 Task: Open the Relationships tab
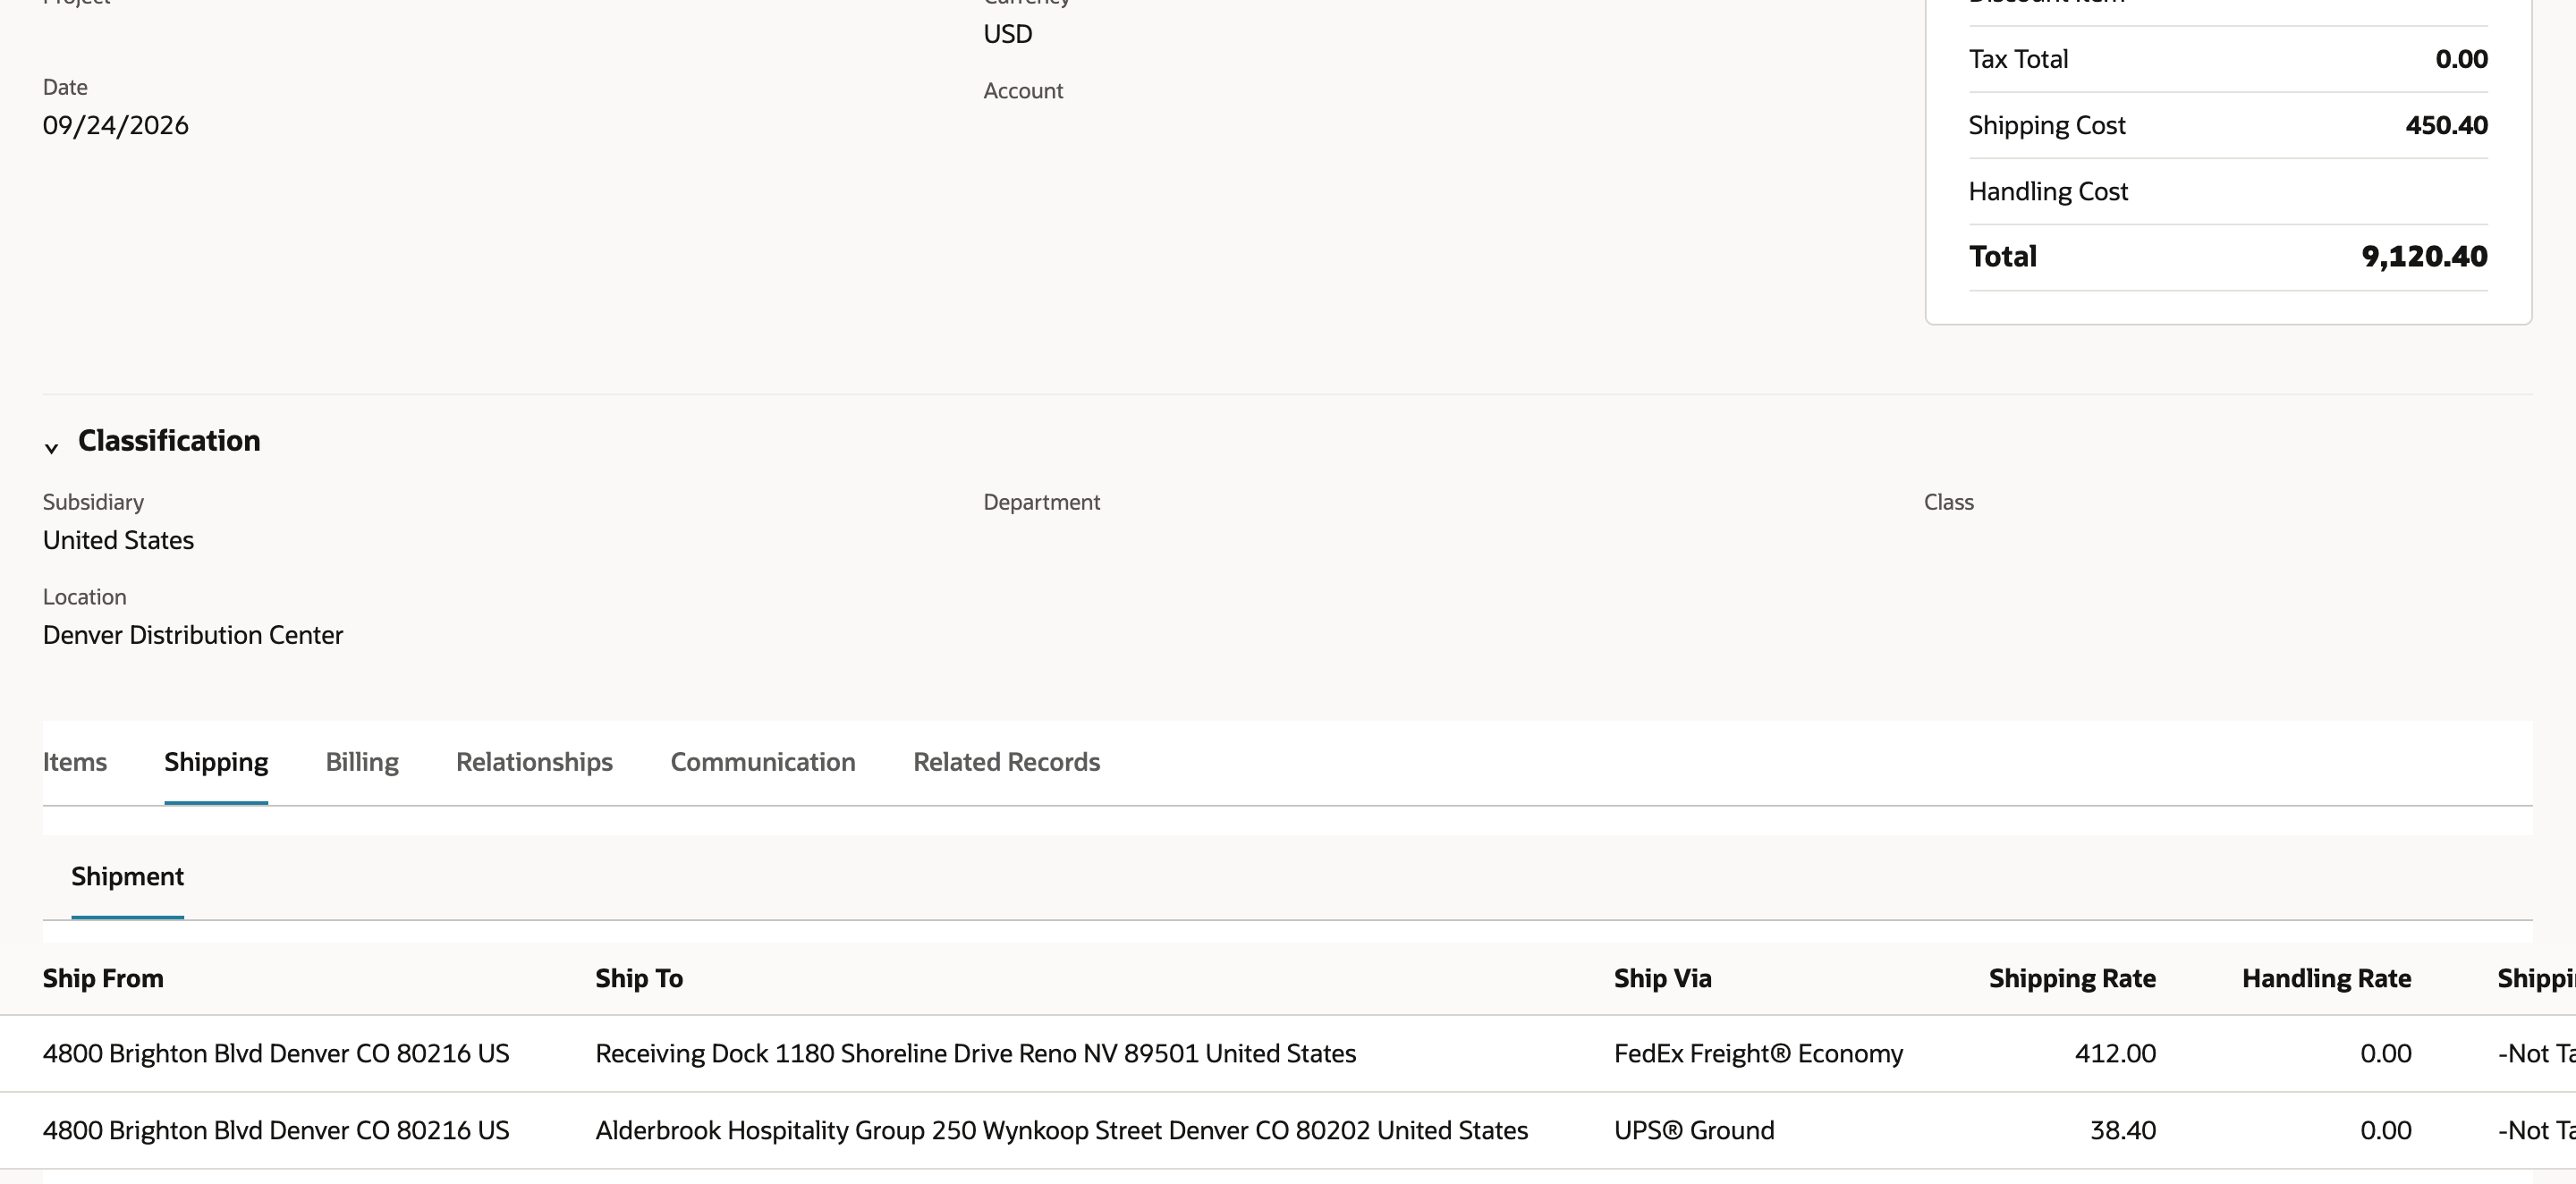tap(534, 762)
